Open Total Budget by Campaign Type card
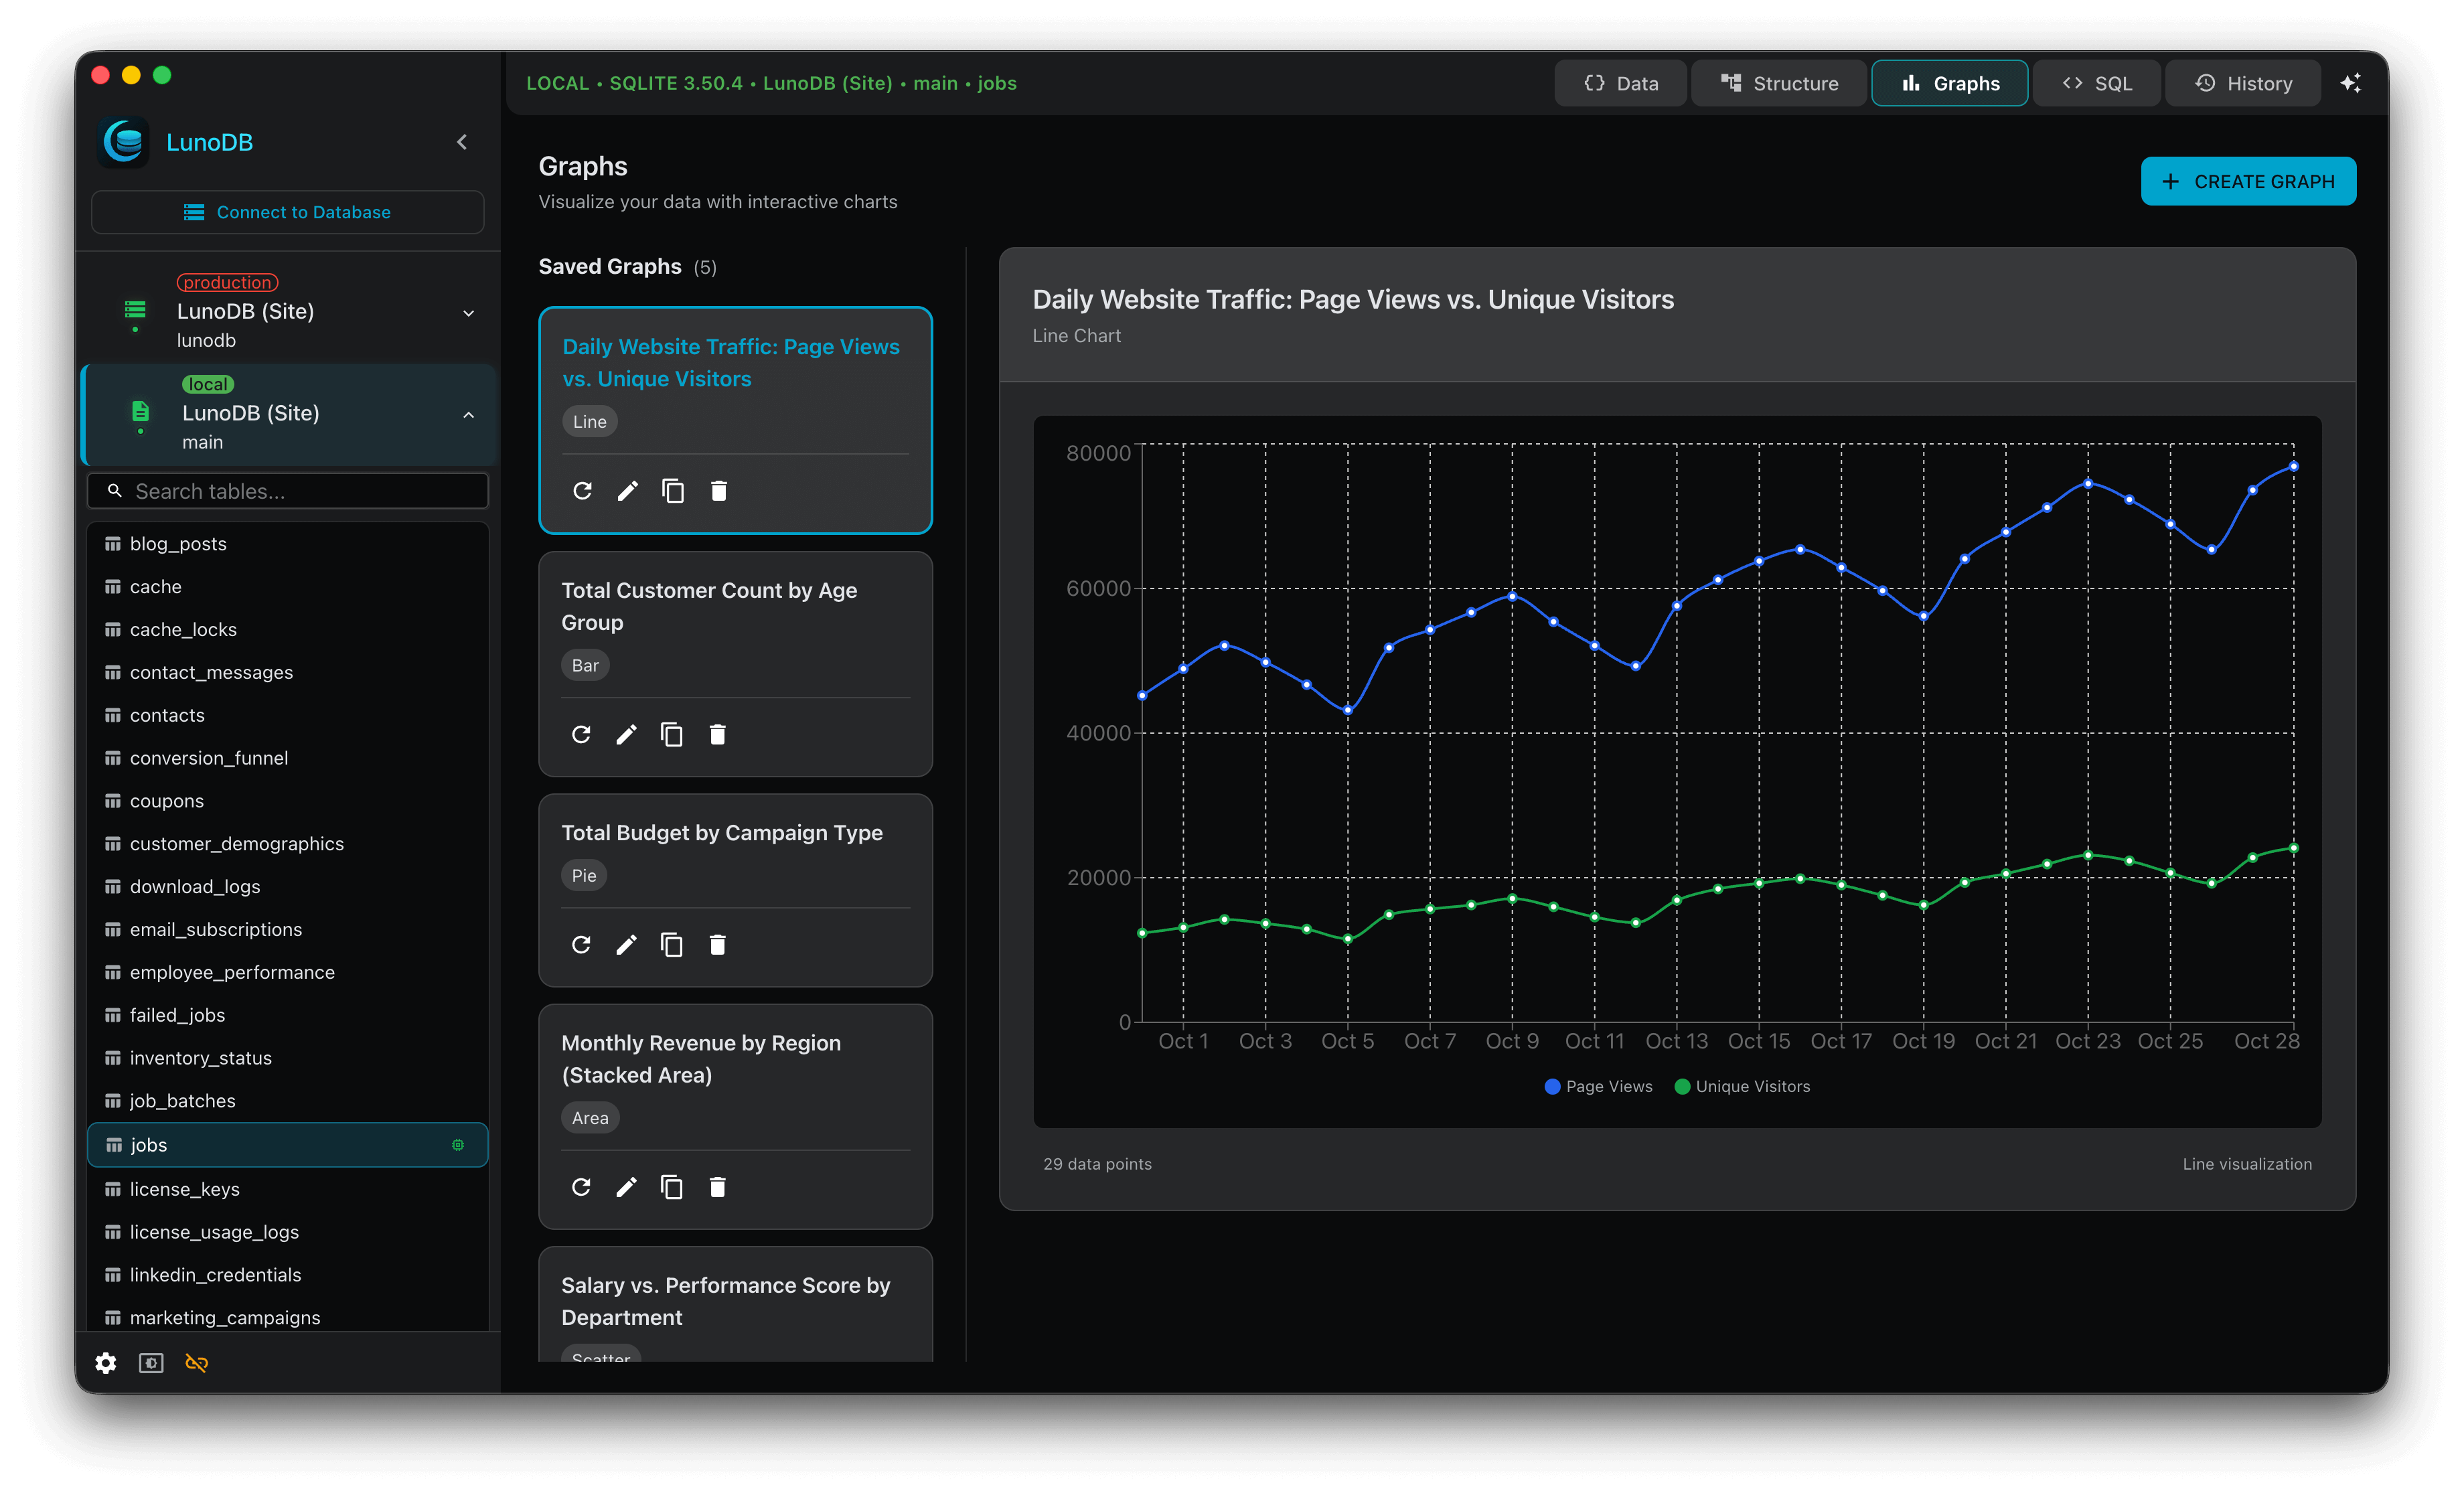 pos(735,890)
